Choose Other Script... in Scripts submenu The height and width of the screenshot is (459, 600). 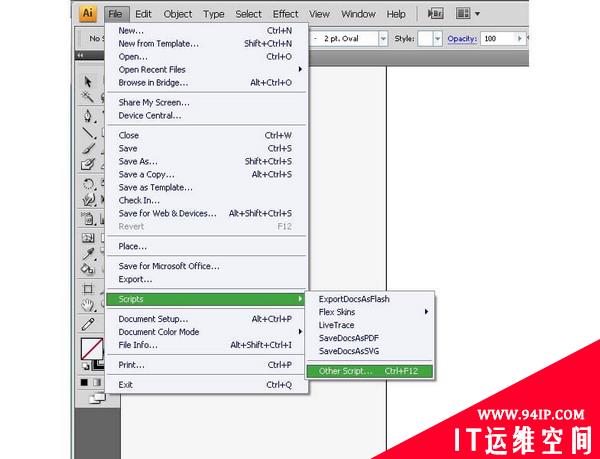click(x=370, y=371)
